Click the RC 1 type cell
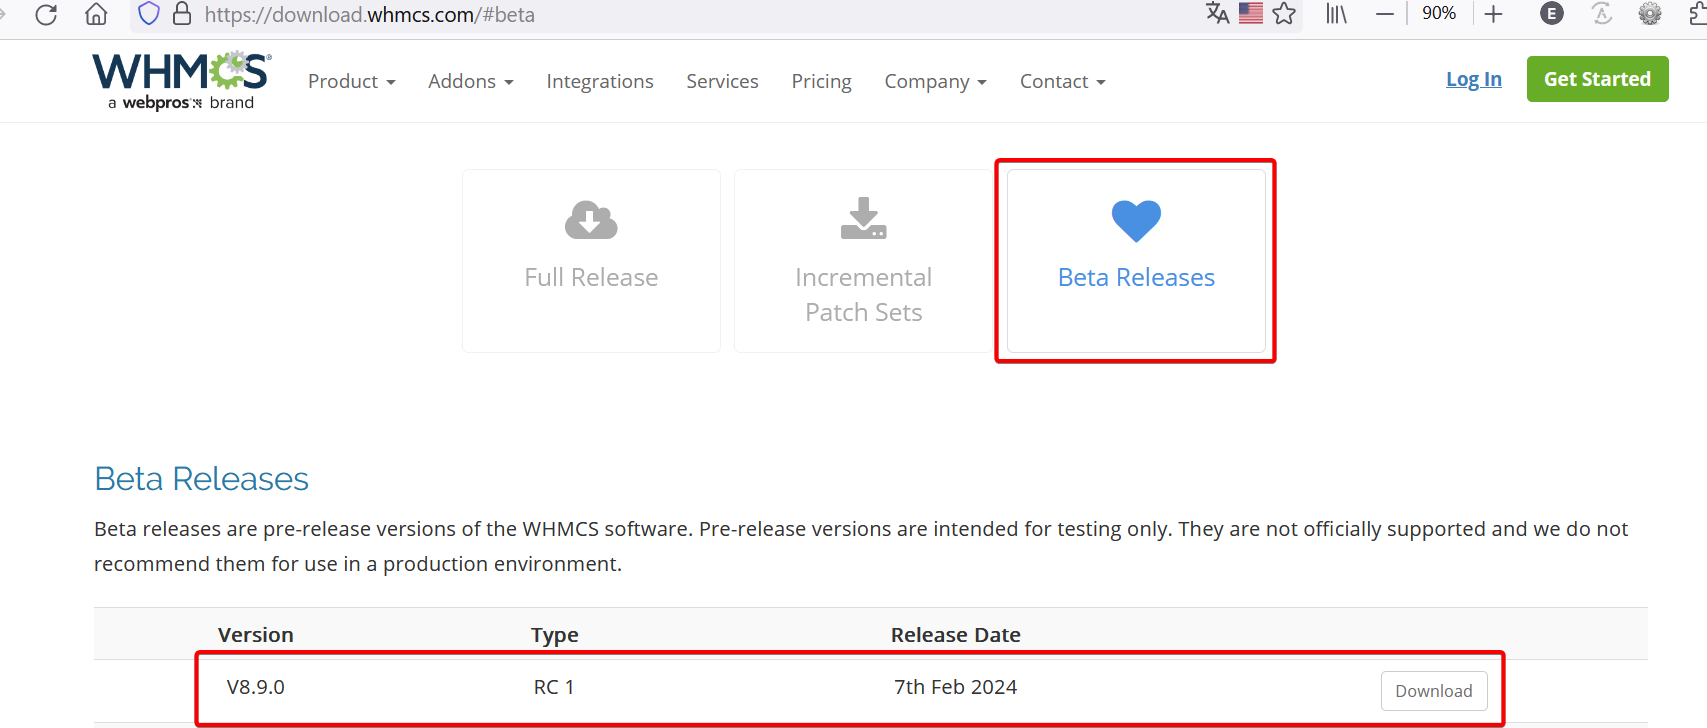Image resolution: width=1707 pixels, height=728 pixels. pyautogui.click(x=554, y=687)
